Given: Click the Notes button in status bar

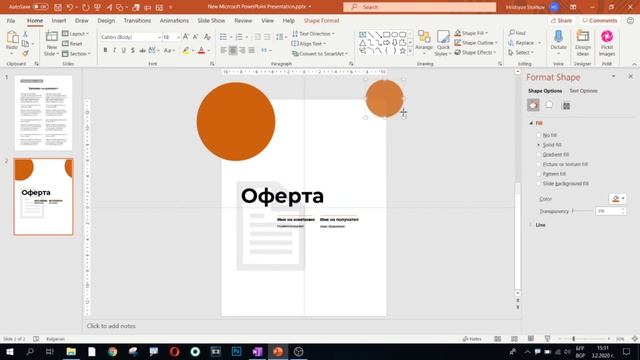Looking at the screenshot, I should 472,339.
